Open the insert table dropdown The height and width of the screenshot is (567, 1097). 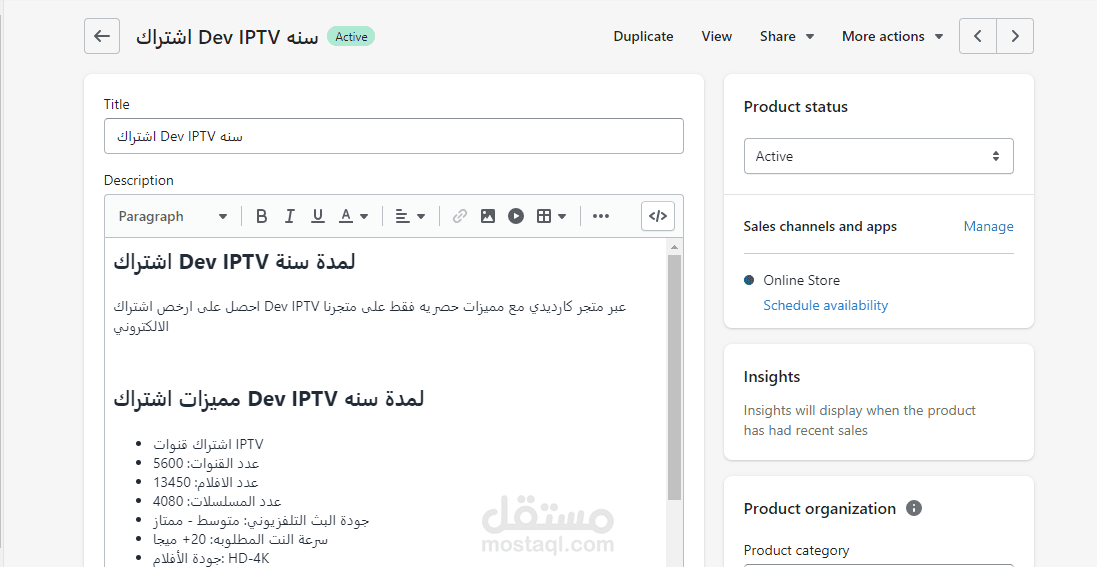coord(551,216)
